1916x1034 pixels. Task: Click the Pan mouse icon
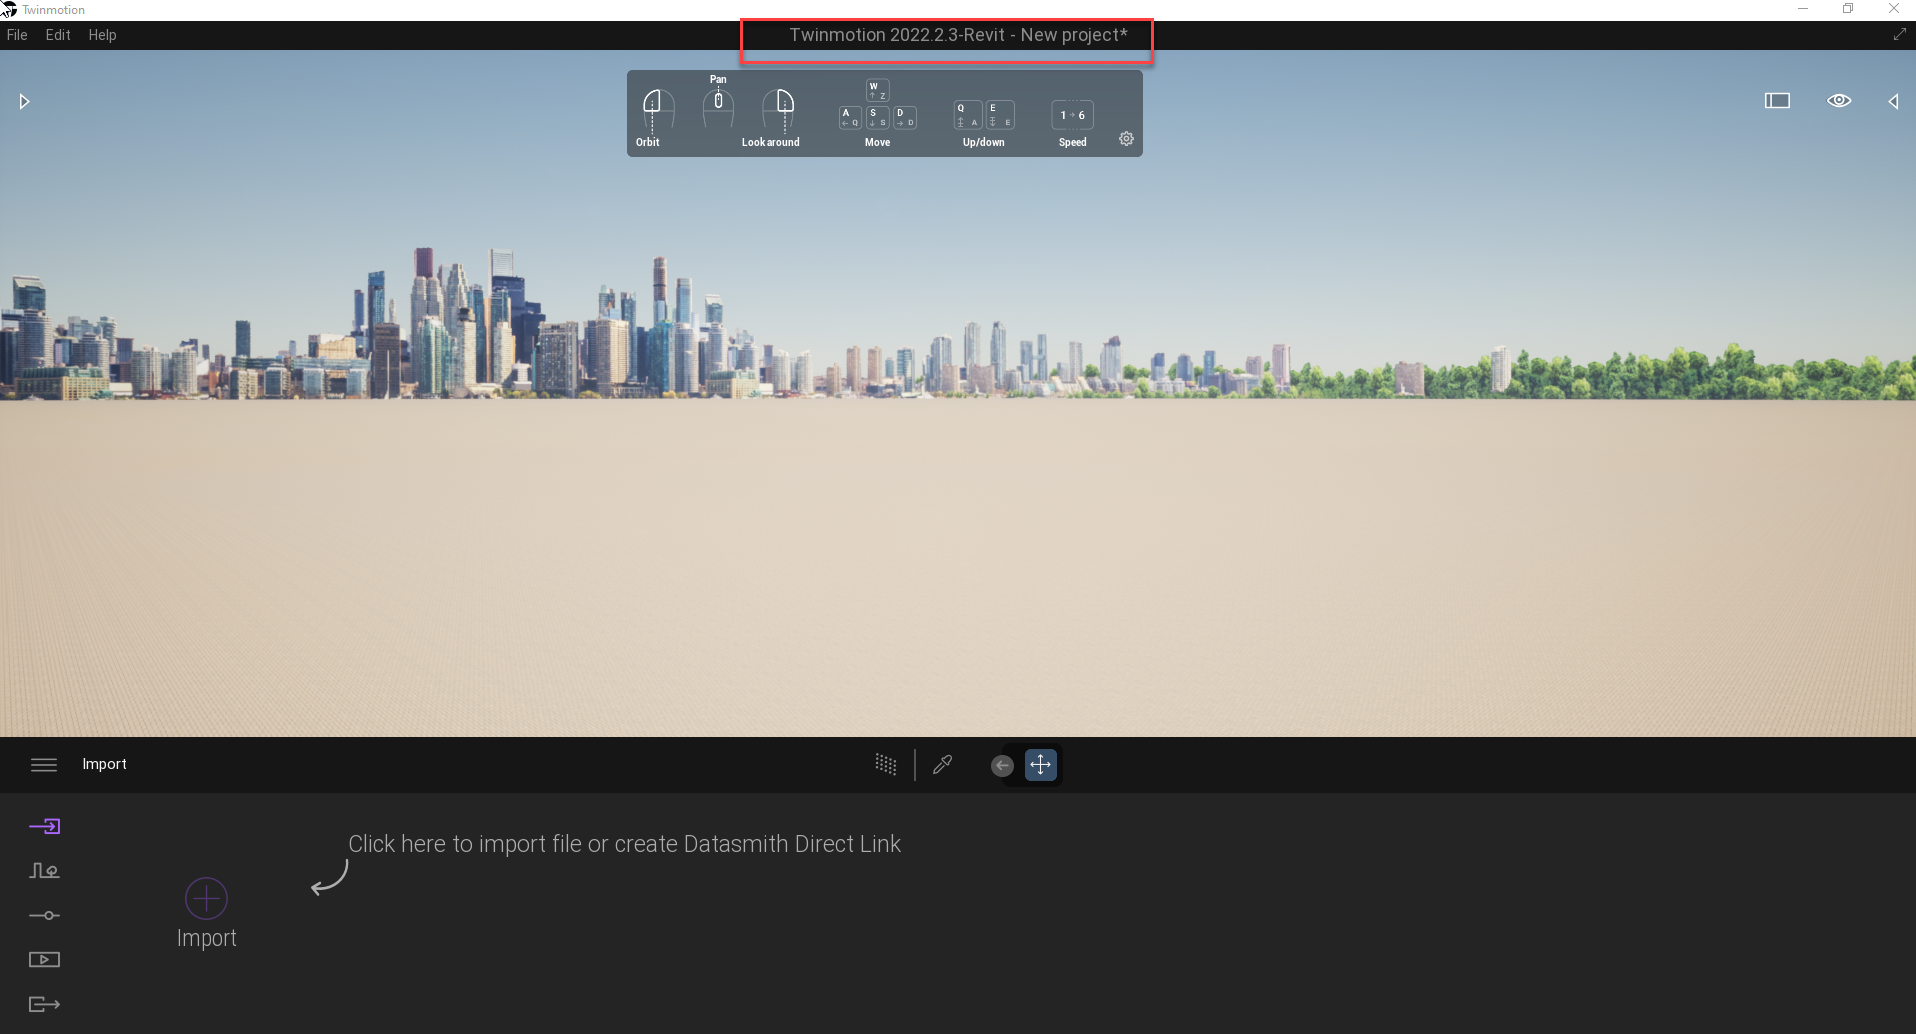tap(718, 106)
